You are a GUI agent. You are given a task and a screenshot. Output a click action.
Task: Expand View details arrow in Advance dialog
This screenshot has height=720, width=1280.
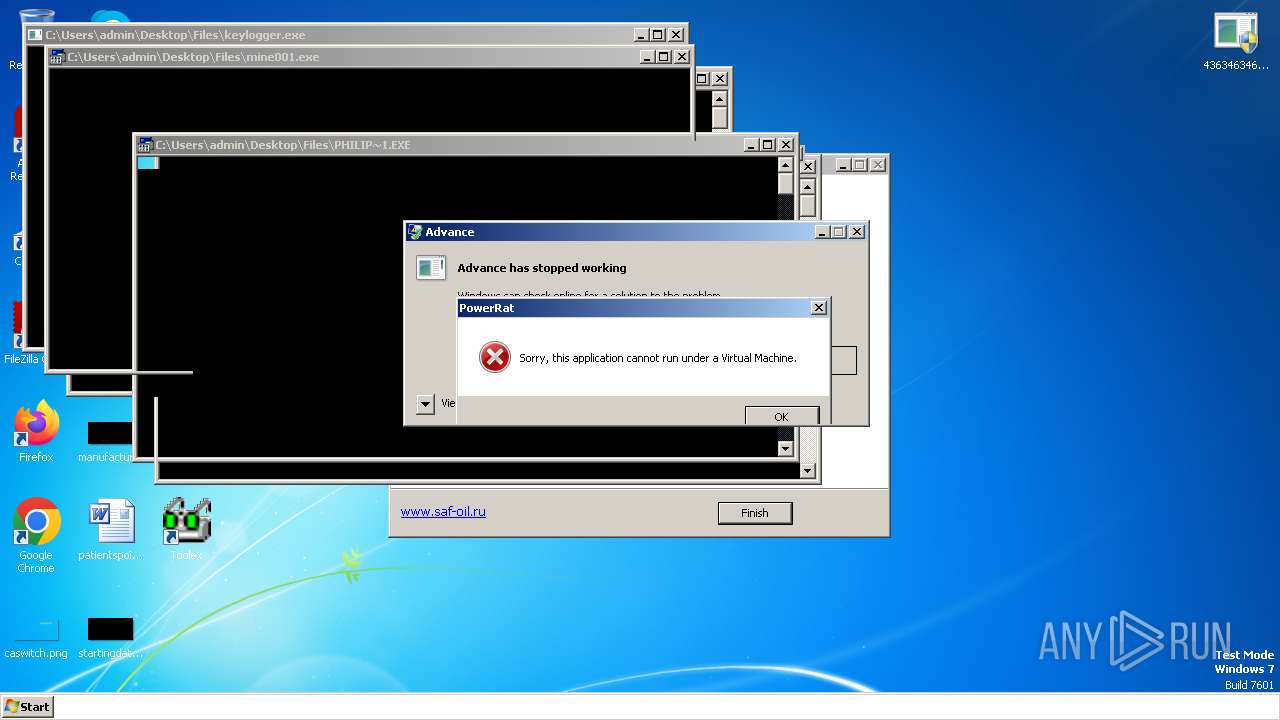[x=425, y=404]
